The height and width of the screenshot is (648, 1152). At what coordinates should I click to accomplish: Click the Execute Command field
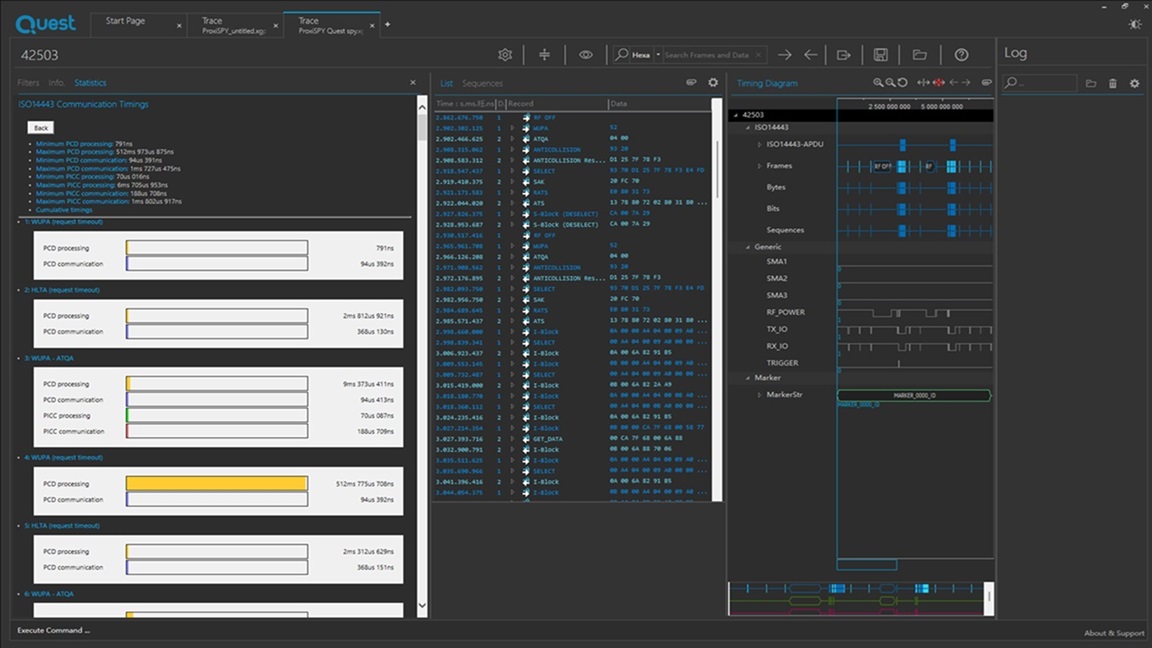[x=54, y=630]
